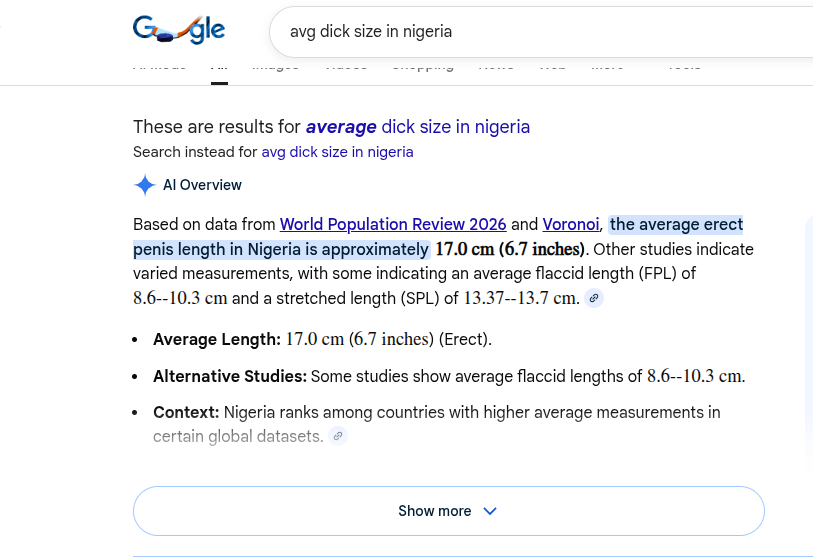Click the source link icon after "13.7 cm."

pos(594,298)
